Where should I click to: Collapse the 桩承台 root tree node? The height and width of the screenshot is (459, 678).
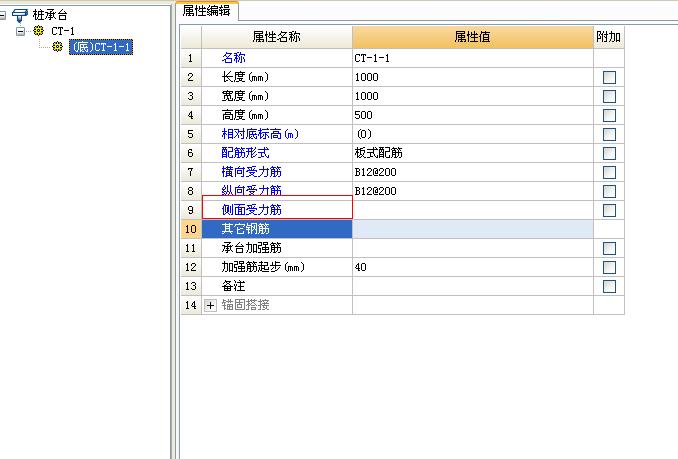pyautogui.click(x=2, y=16)
